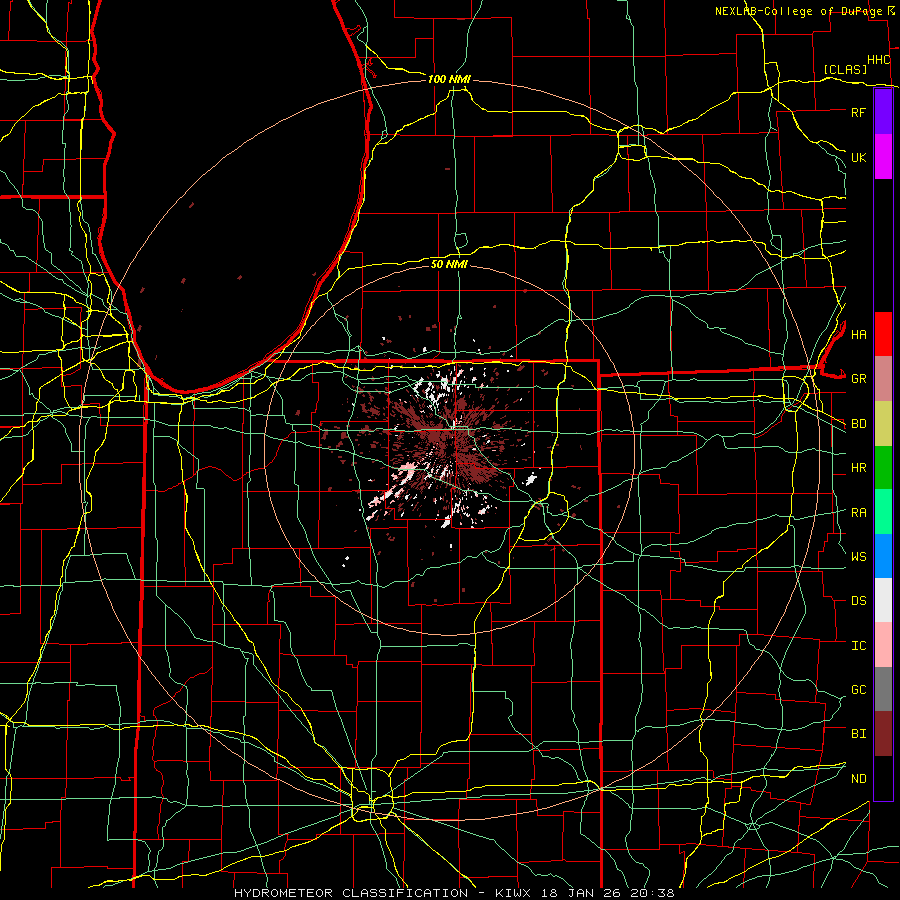Click the HA legend label
This screenshot has width=900, height=900.
click(859, 334)
